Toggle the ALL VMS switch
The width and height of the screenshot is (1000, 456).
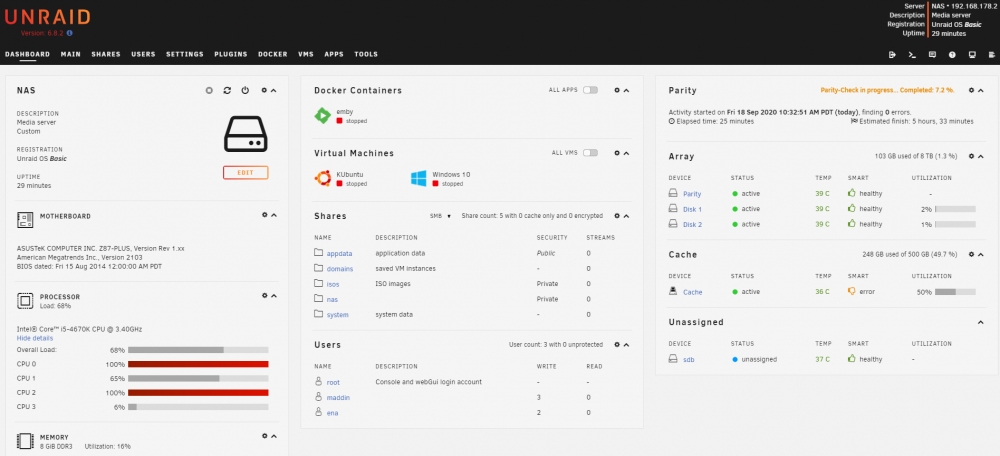[x=591, y=152]
